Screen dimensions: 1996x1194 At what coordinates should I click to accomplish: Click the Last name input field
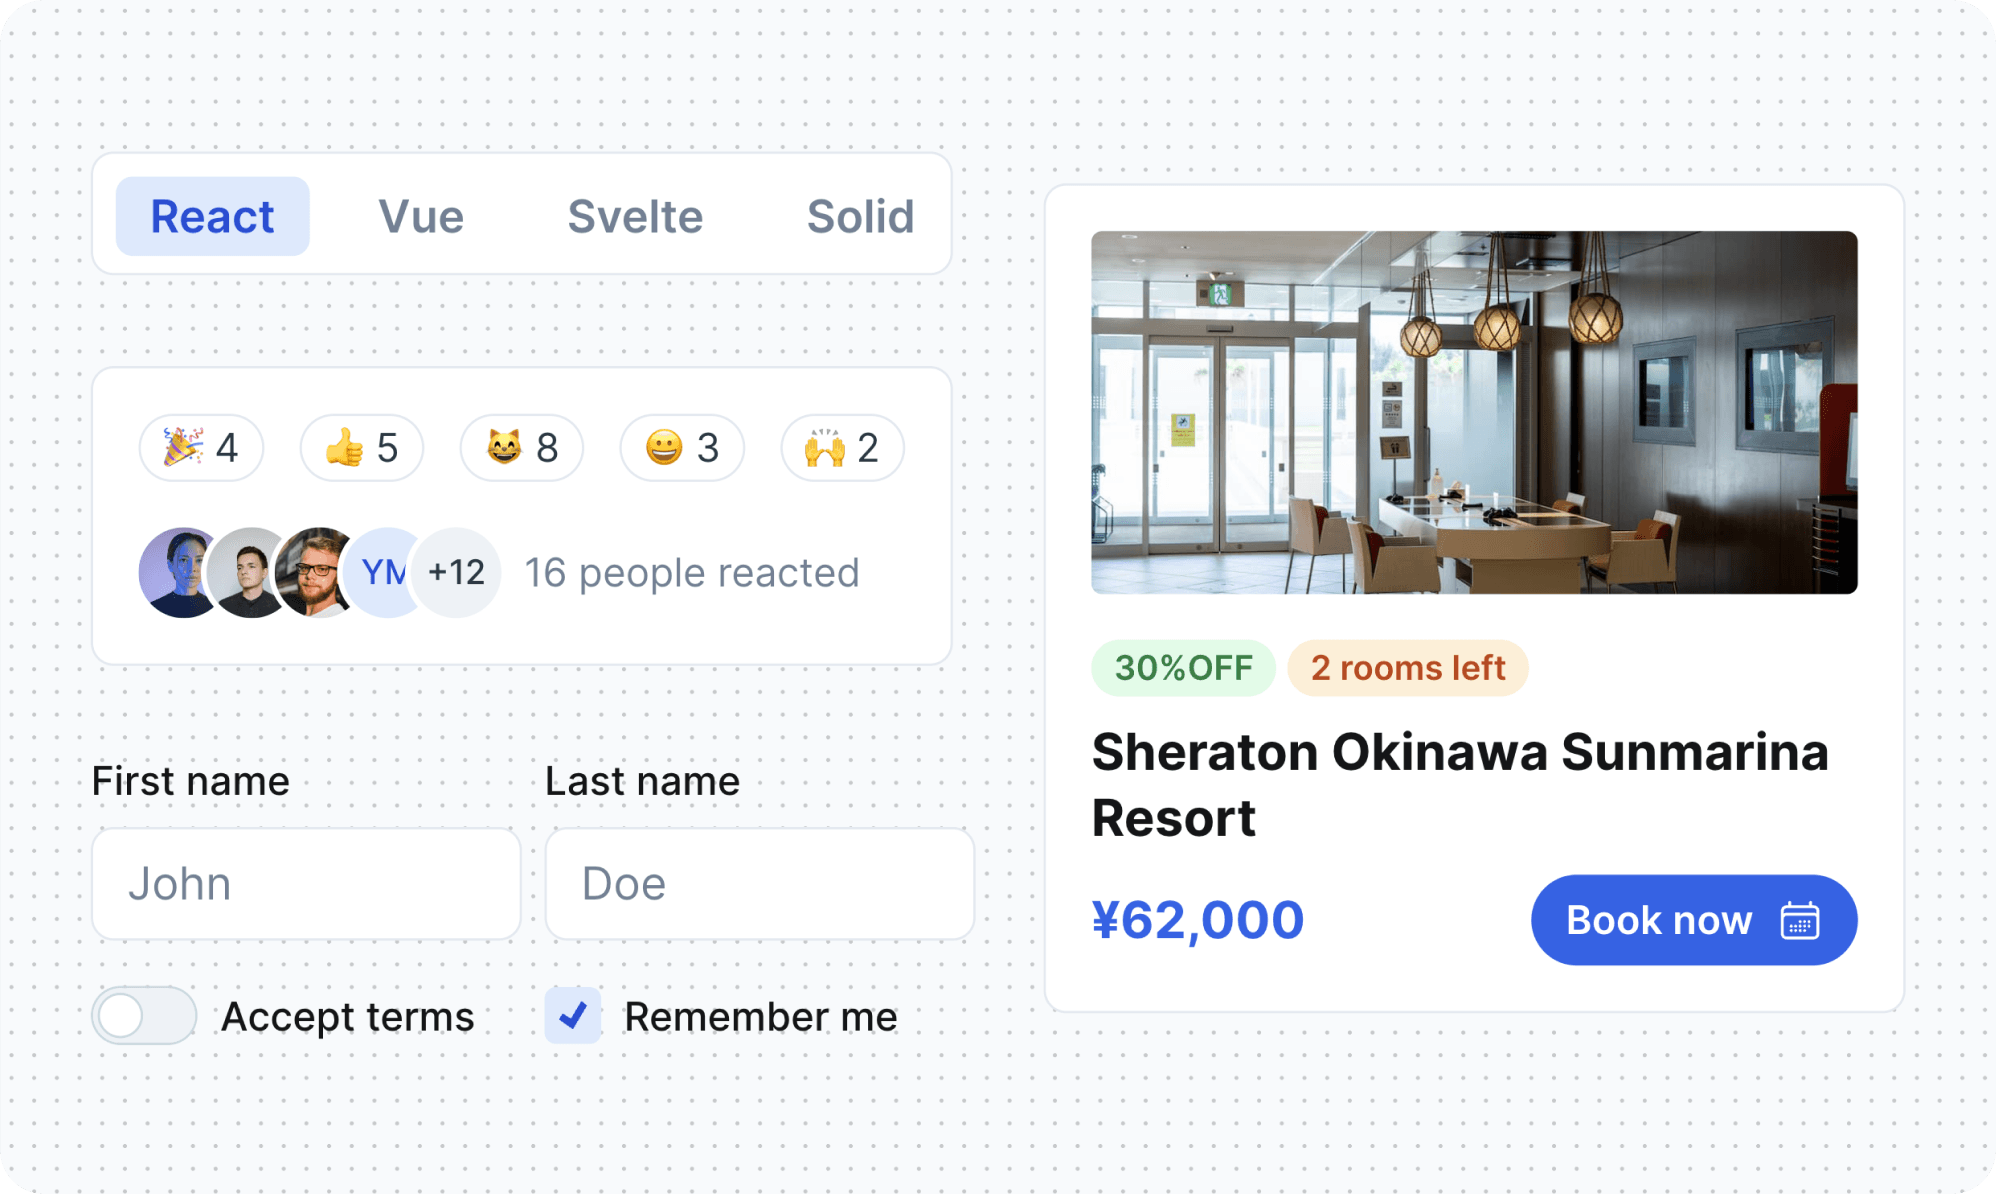(x=760, y=884)
